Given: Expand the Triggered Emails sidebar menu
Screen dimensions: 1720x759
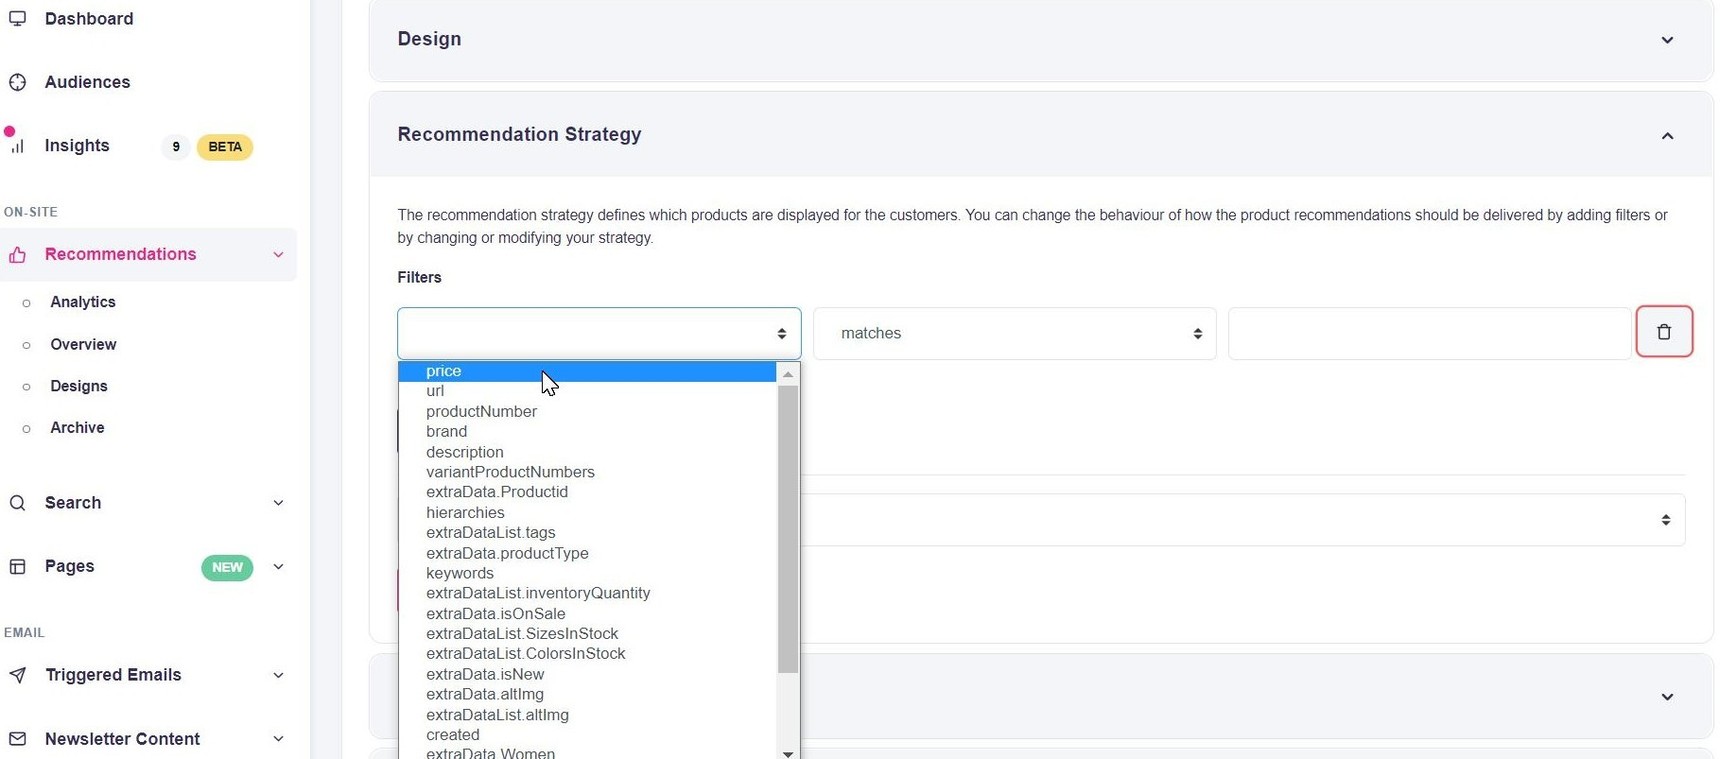Looking at the screenshot, I should [x=278, y=676].
